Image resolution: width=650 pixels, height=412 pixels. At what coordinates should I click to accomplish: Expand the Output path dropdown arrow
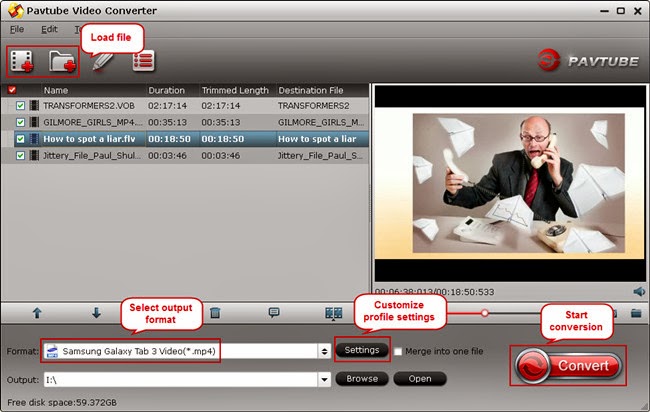[324, 379]
